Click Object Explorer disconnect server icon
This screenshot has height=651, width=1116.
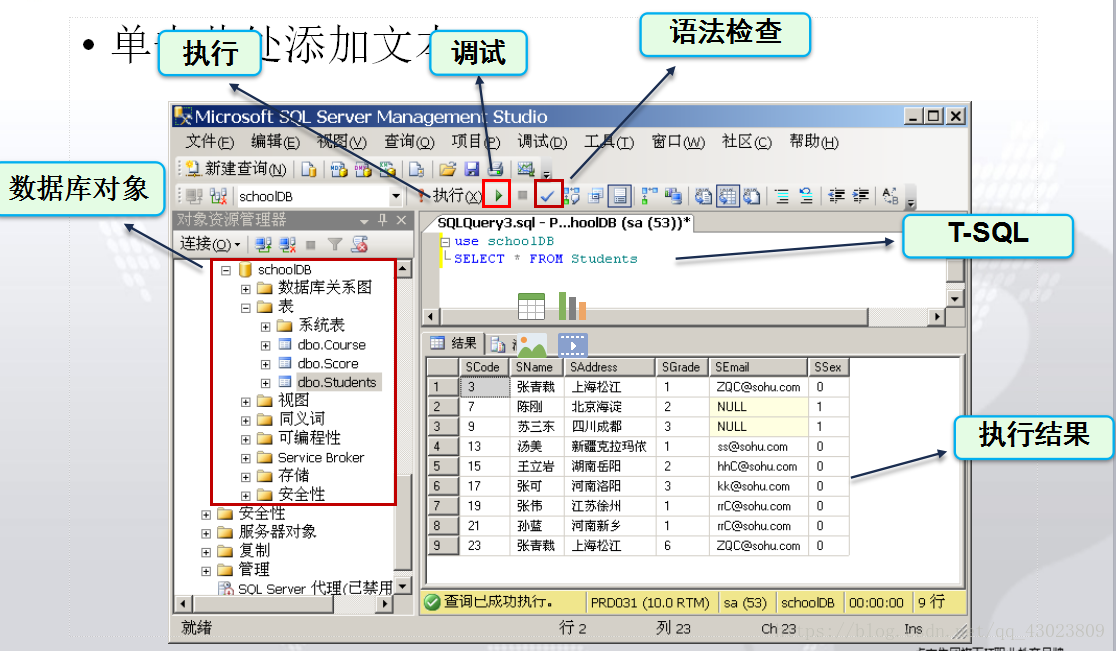tap(288, 245)
